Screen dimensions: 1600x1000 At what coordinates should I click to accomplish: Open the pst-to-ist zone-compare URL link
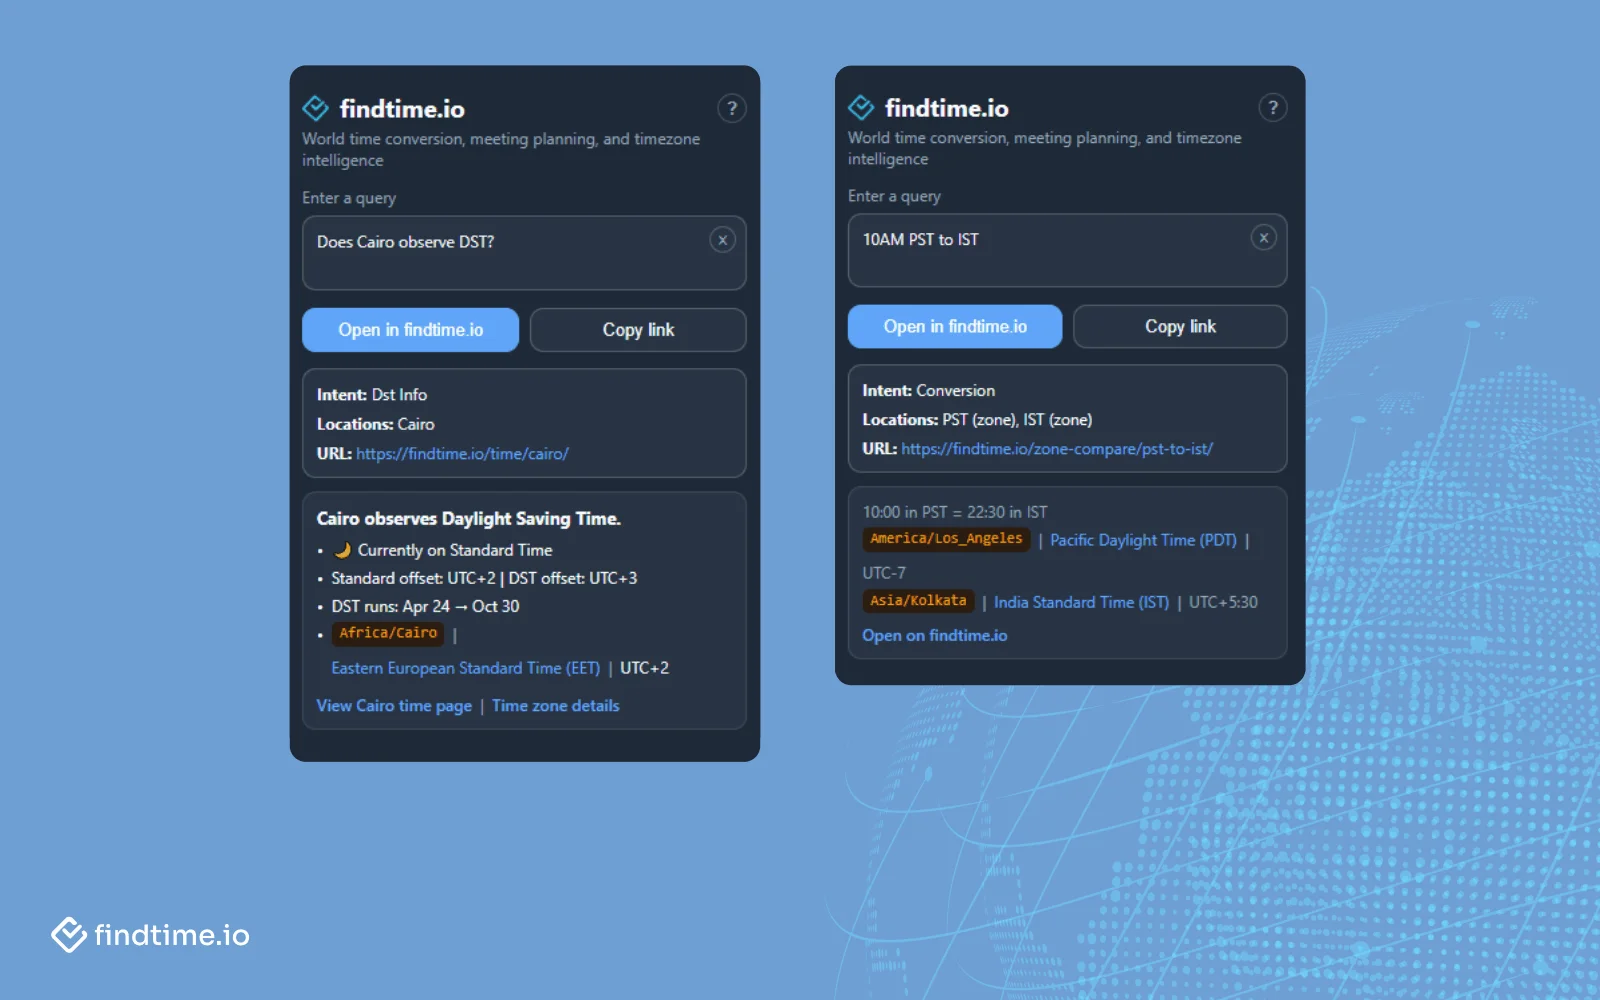point(1057,449)
